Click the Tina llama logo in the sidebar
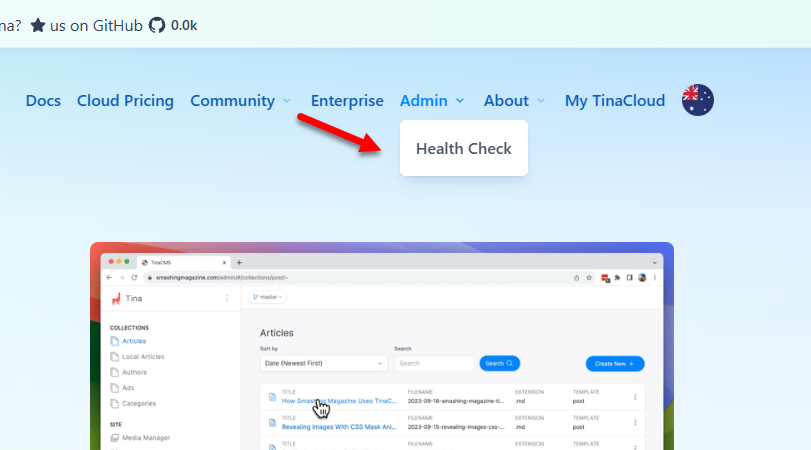Viewport: 811px width, 450px height. (116, 298)
